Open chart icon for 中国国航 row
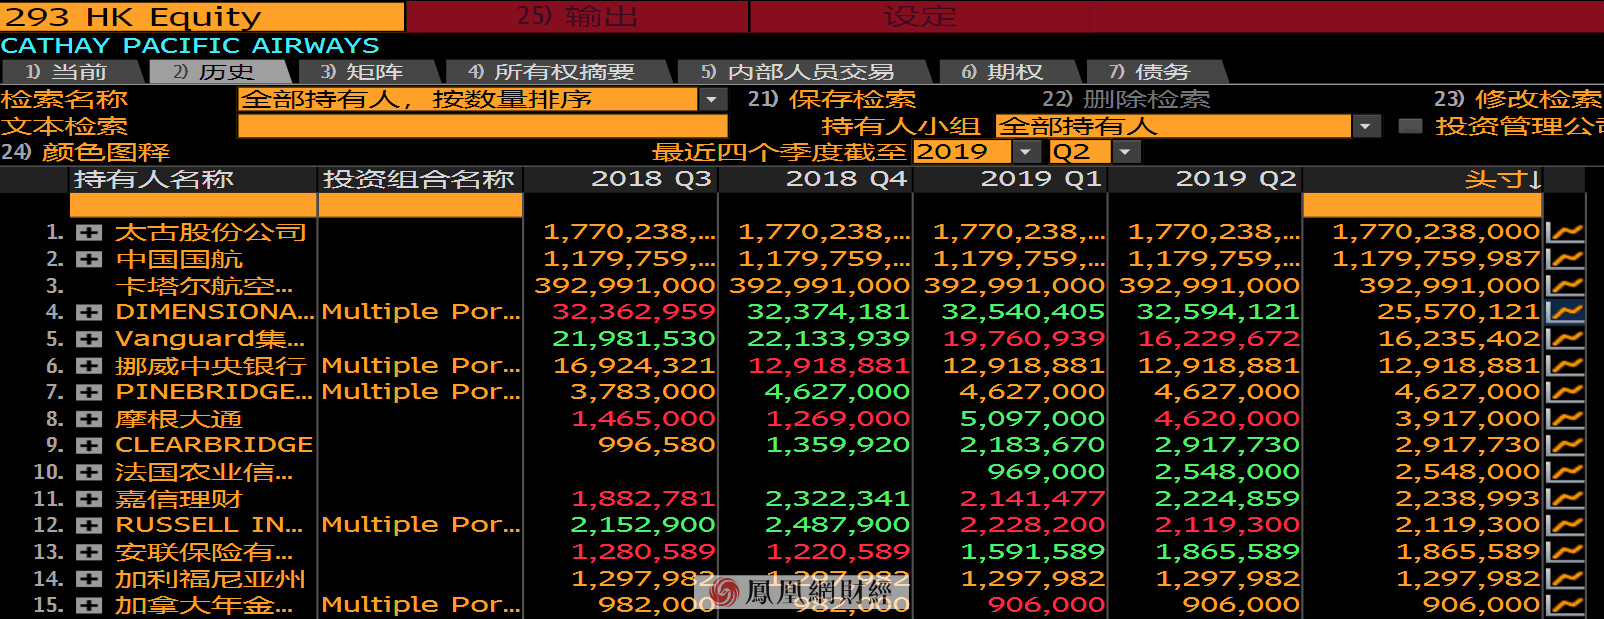Screen dimensions: 1604x619 click(1565, 258)
